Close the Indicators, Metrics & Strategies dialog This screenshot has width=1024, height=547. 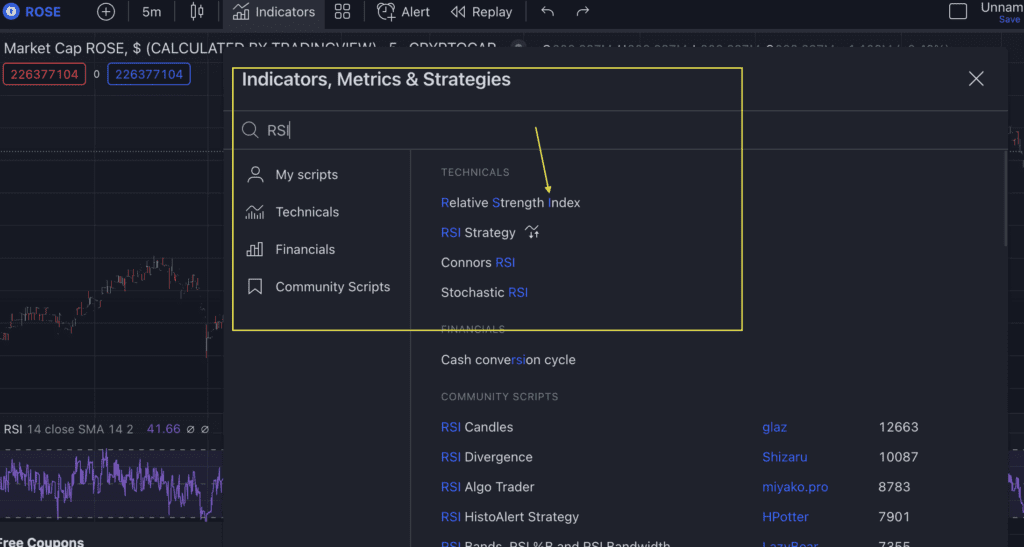click(x=976, y=79)
